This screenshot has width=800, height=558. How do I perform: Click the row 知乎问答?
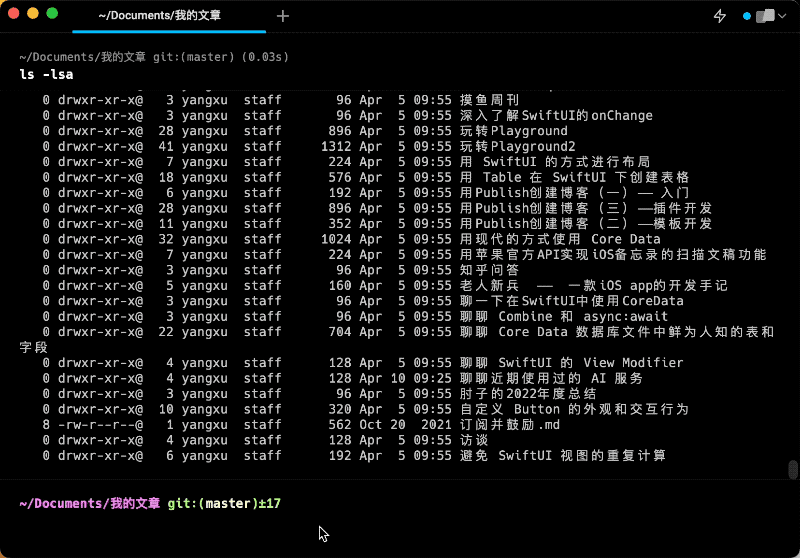(400, 270)
